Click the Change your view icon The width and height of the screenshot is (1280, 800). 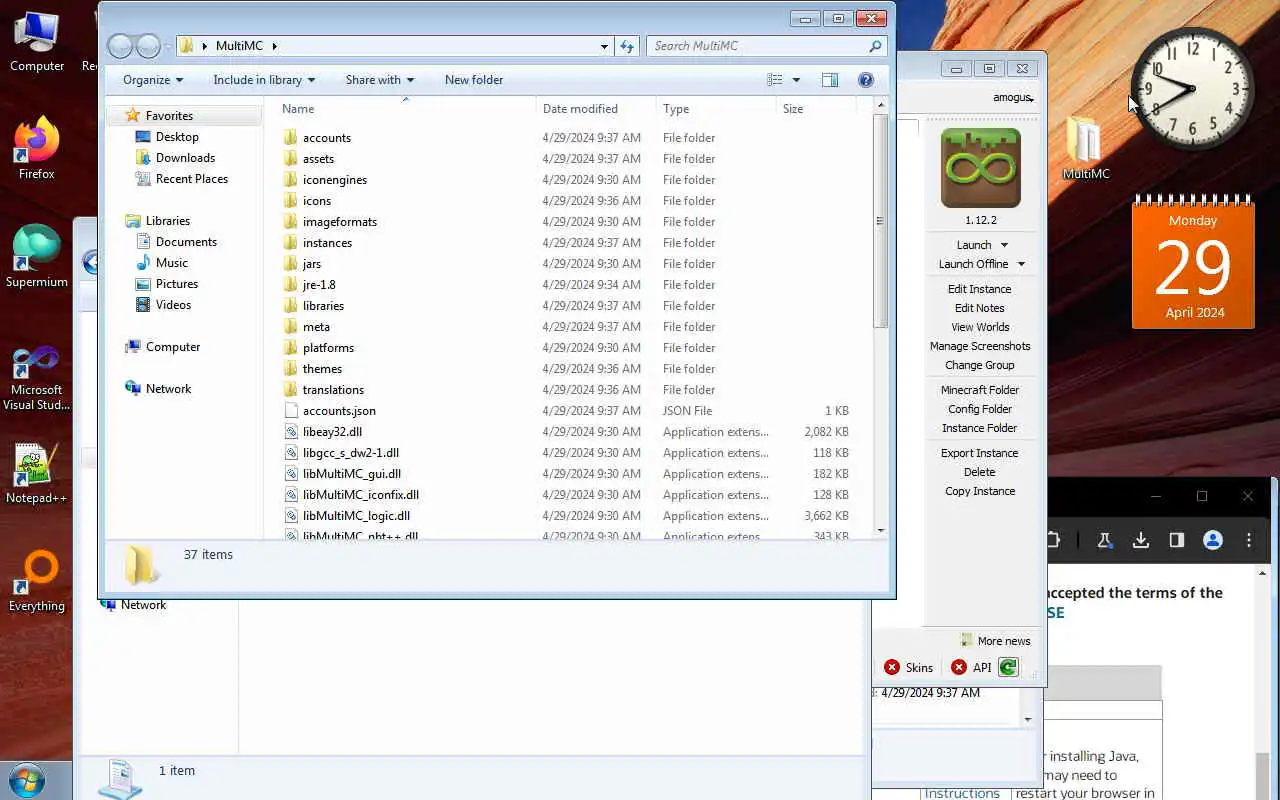[x=775, y=80]
